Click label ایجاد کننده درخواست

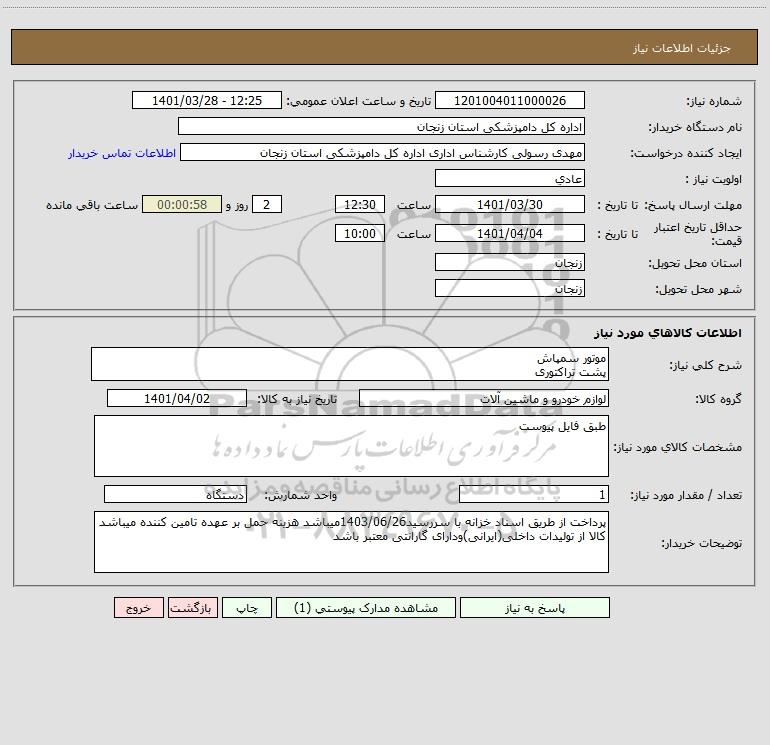click(x=686, y=153)
